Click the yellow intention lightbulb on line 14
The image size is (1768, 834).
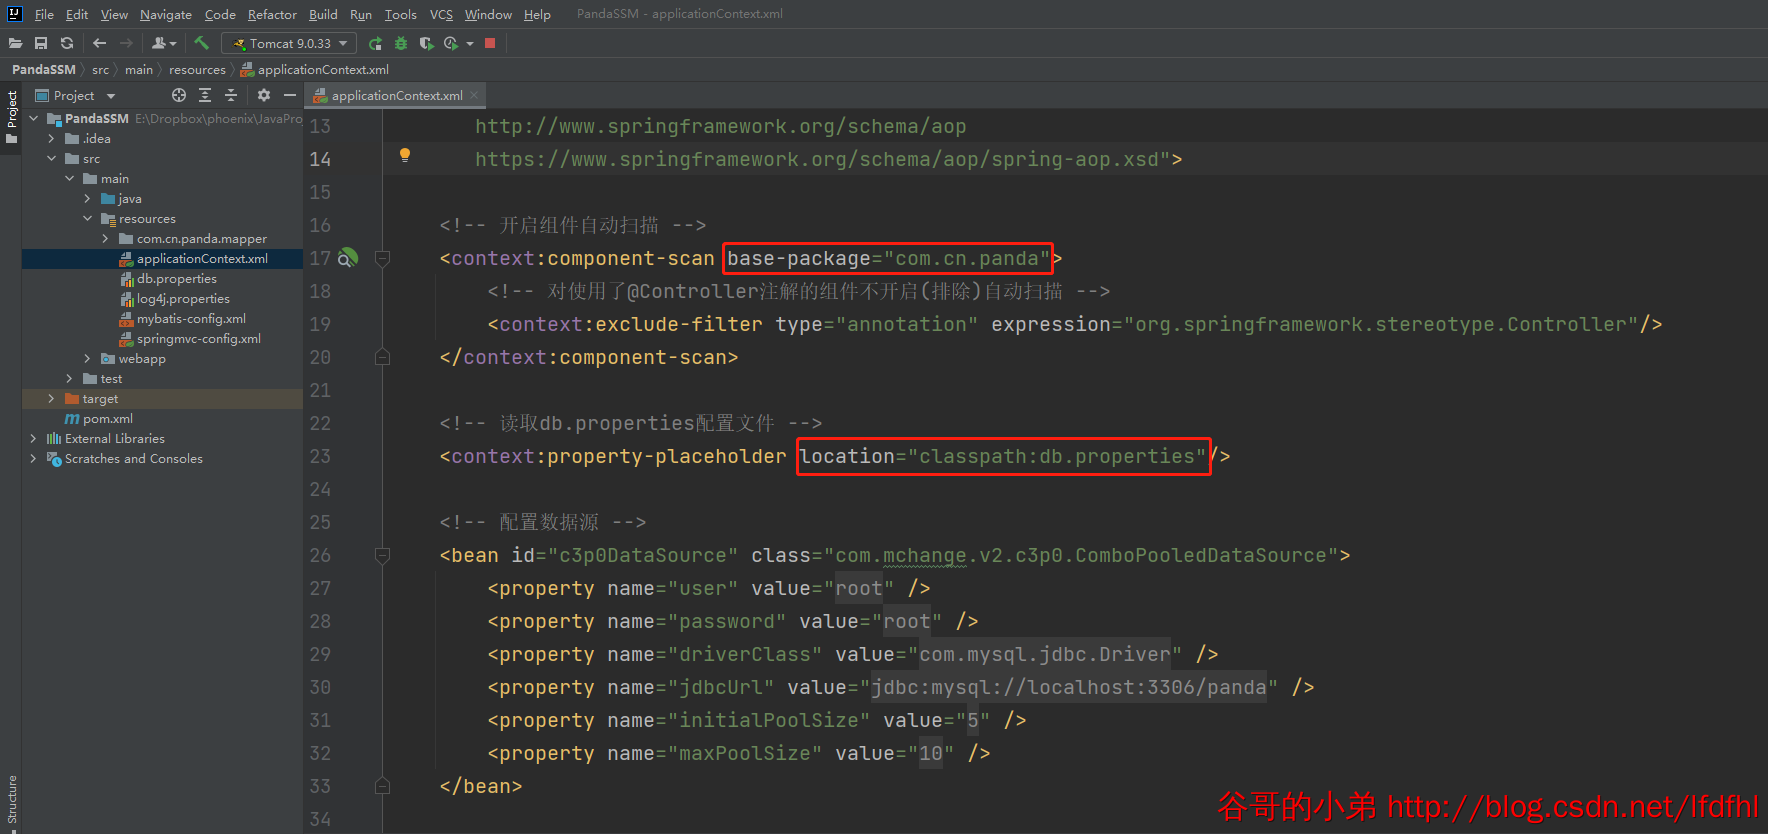point(405,155)
